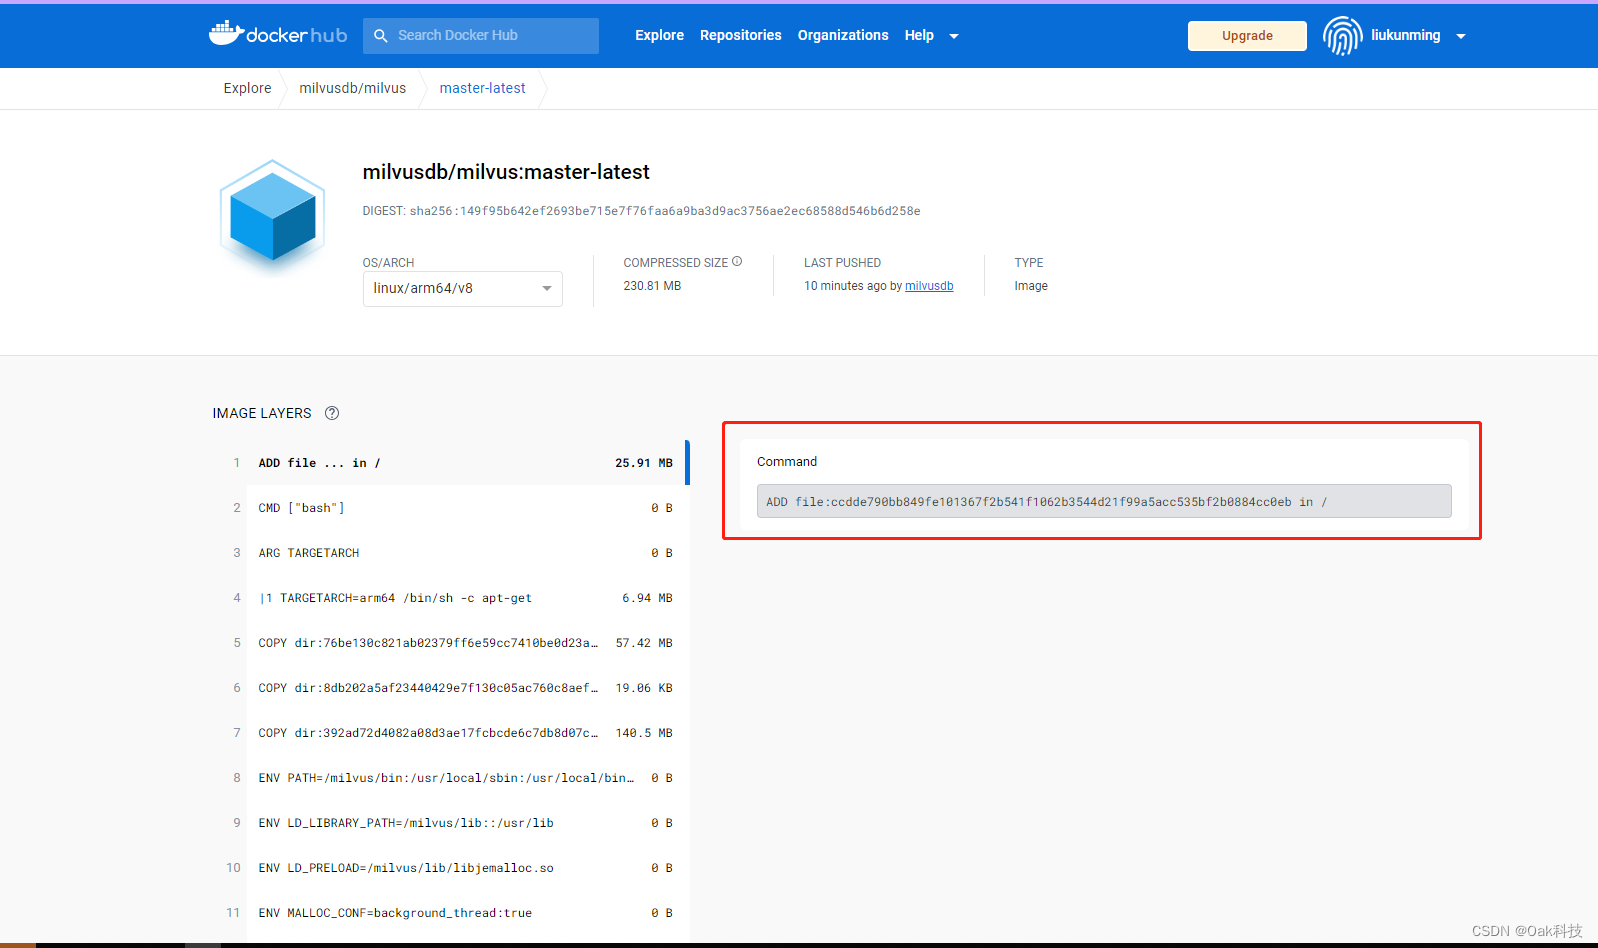Screen dimensions: 1598x948
Task: Click the Command text box content
Action: click(x=1104, y=501)
